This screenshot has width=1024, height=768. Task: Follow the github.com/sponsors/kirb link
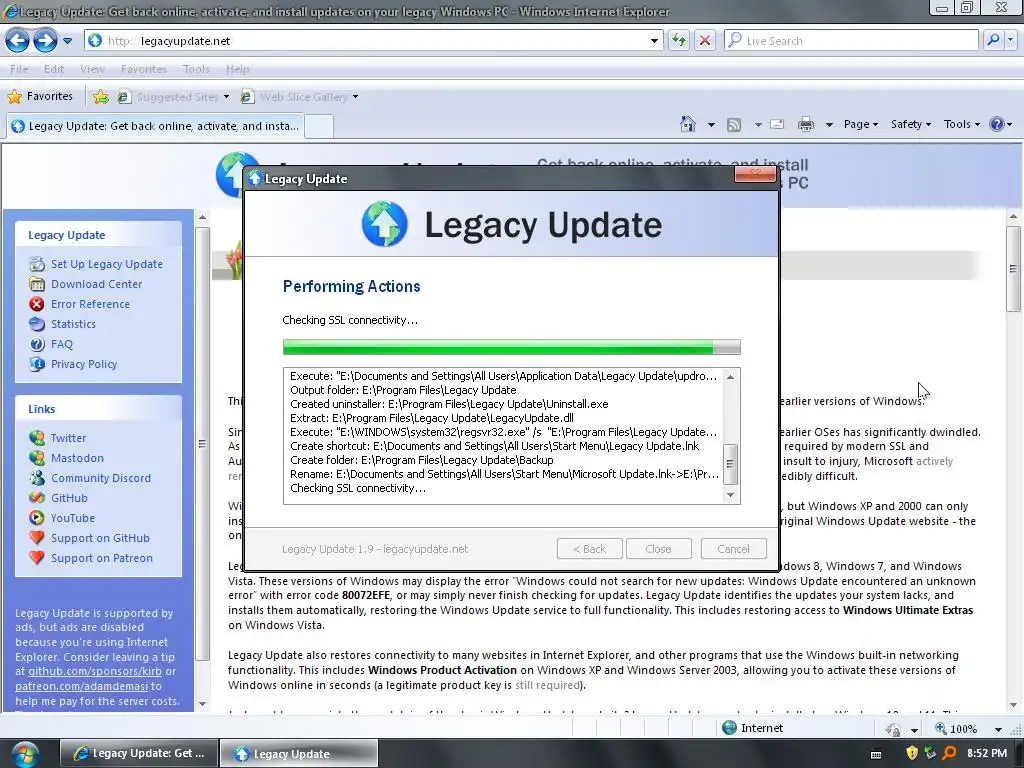click(95, 671)
